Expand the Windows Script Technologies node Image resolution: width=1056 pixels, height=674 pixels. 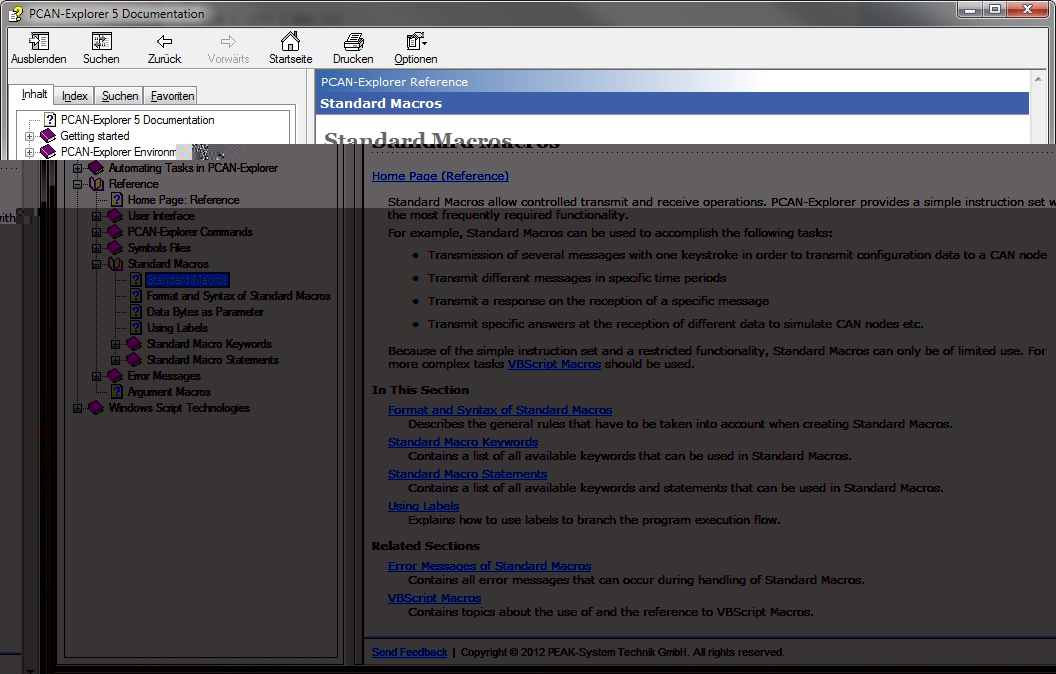click(x=77, y=408)
